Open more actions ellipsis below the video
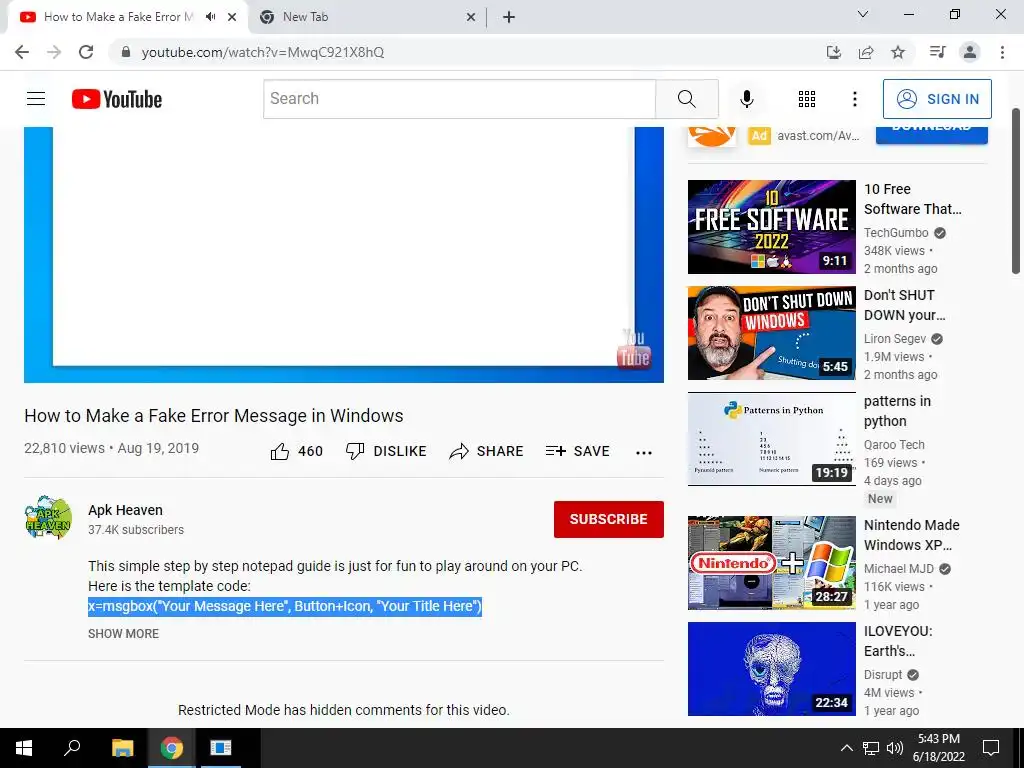 pyautogui.click(x=644, y=453)
